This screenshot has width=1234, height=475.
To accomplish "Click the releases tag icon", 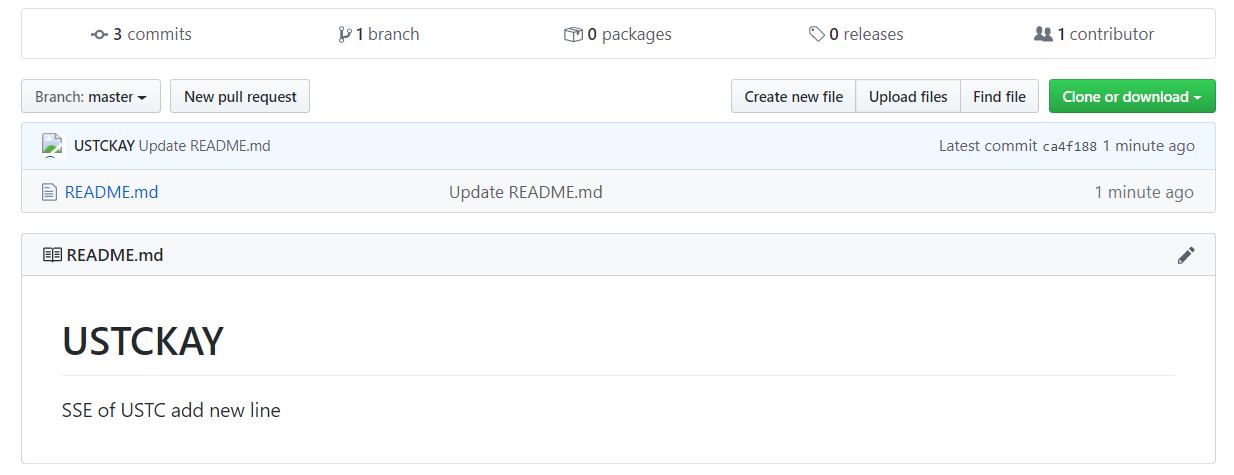I will tap(817, 35).
